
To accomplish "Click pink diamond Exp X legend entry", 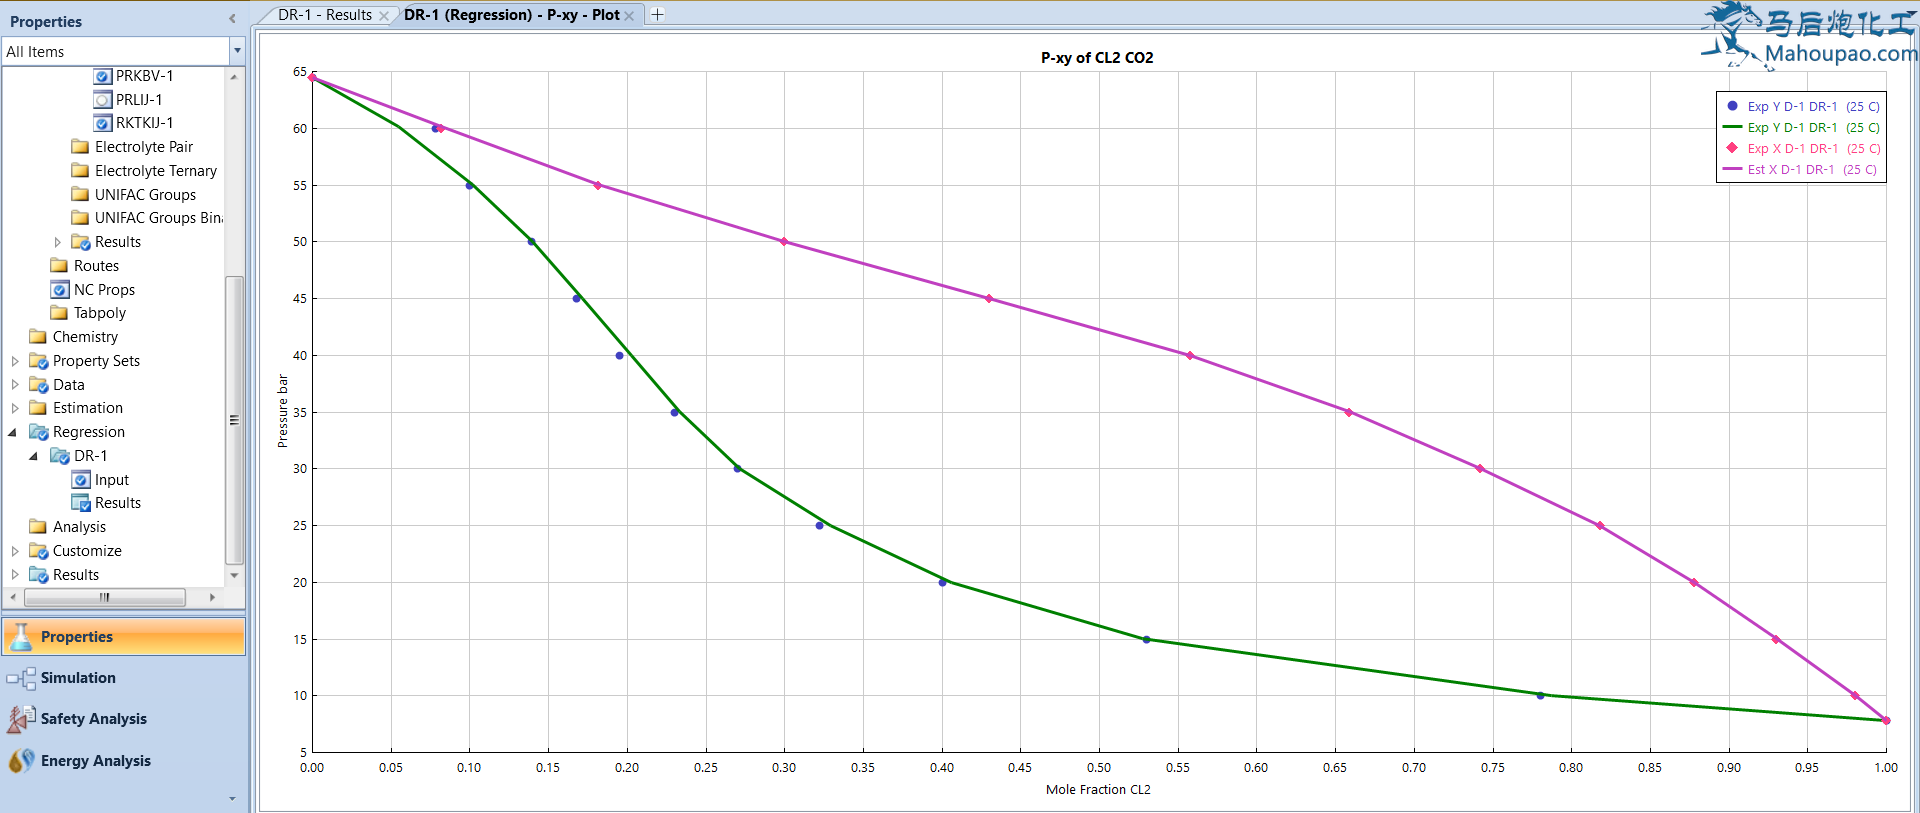I will coord(1803,148).
